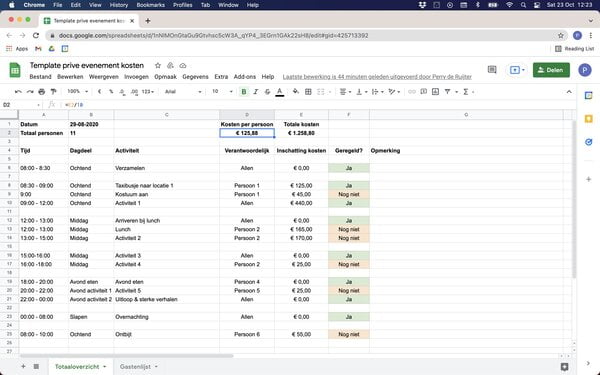Open text rotation dropdown
Image resolution: width=600 pixels, height=375 pixels.
point(394,92)
